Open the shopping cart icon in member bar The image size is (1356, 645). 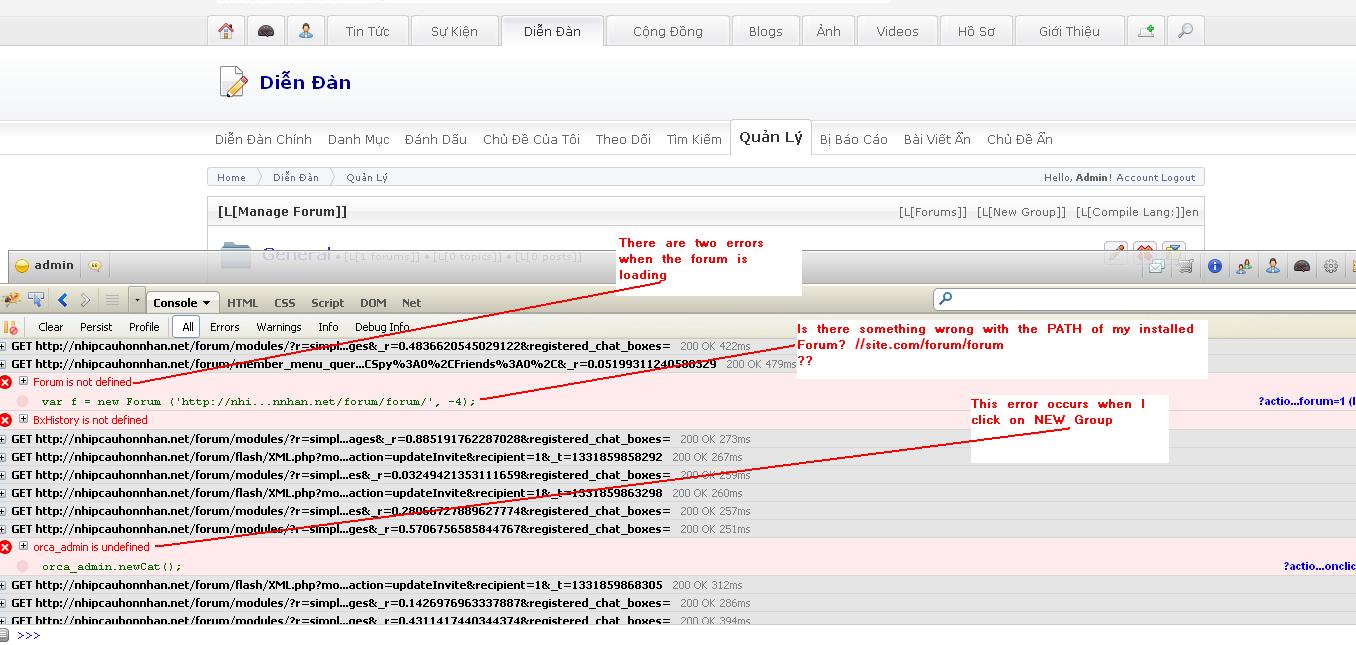[x=1186, y=266]
